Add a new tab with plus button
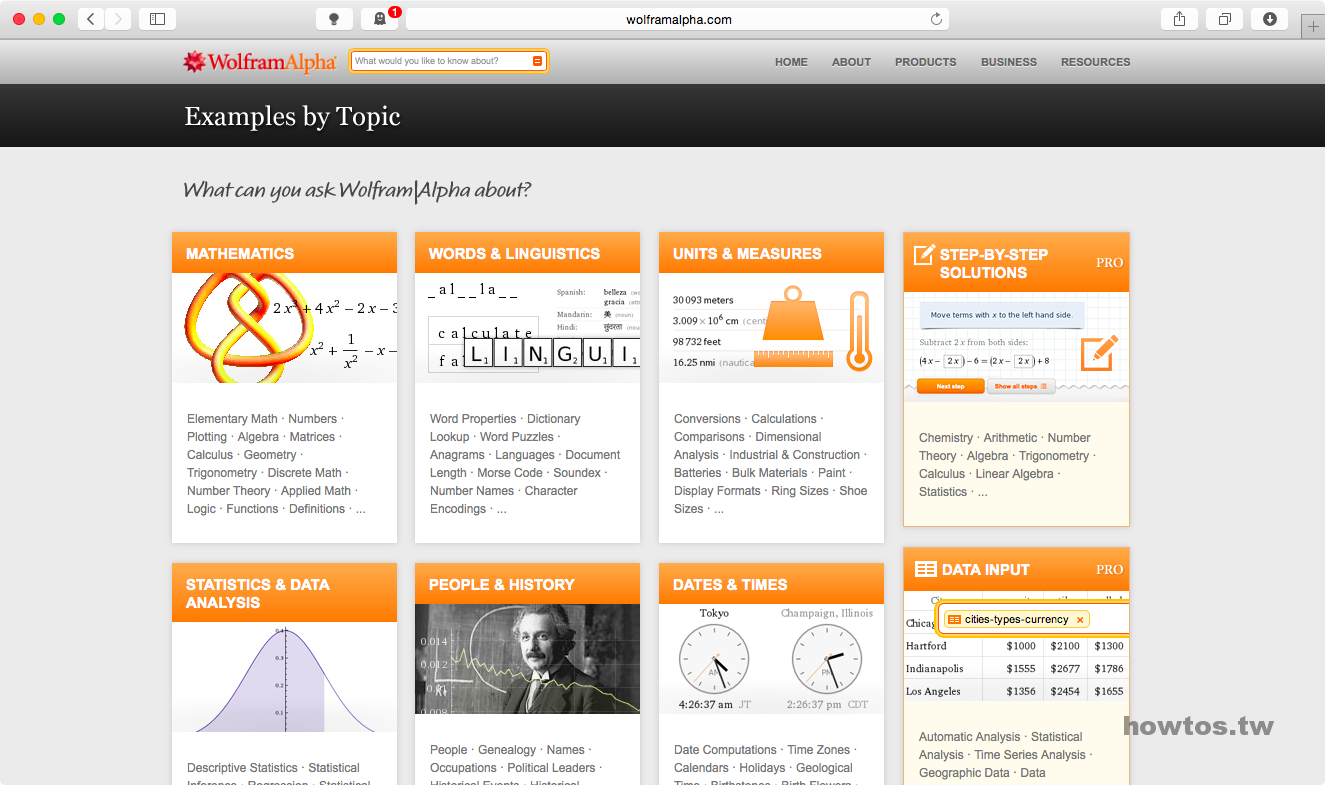Image resolution: width=1325 pixels, height=785 pixels. (x=1313, y=27)
